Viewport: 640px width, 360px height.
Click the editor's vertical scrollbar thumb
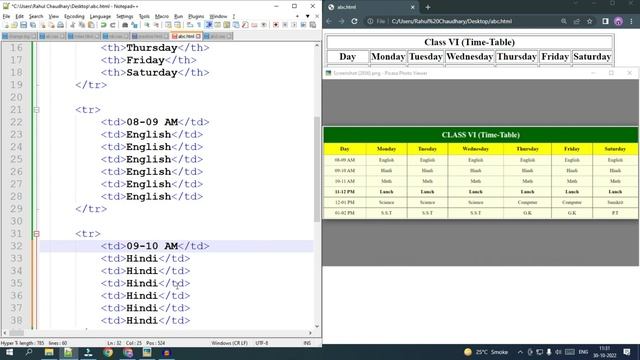[317, 169]
